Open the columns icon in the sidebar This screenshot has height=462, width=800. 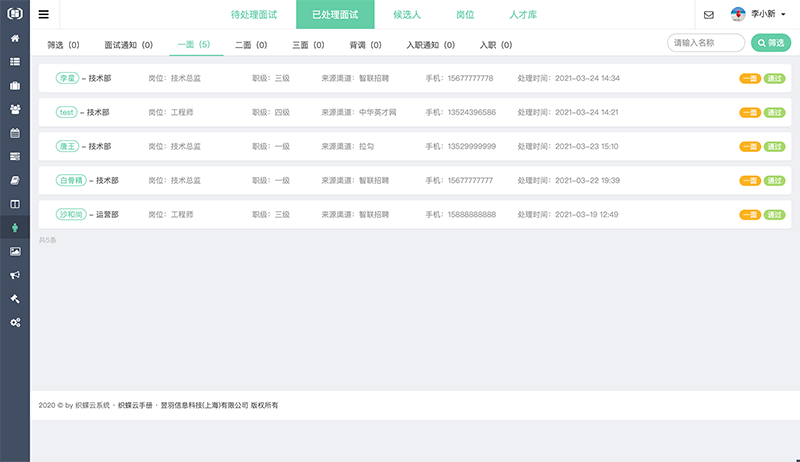click(15, 204)
